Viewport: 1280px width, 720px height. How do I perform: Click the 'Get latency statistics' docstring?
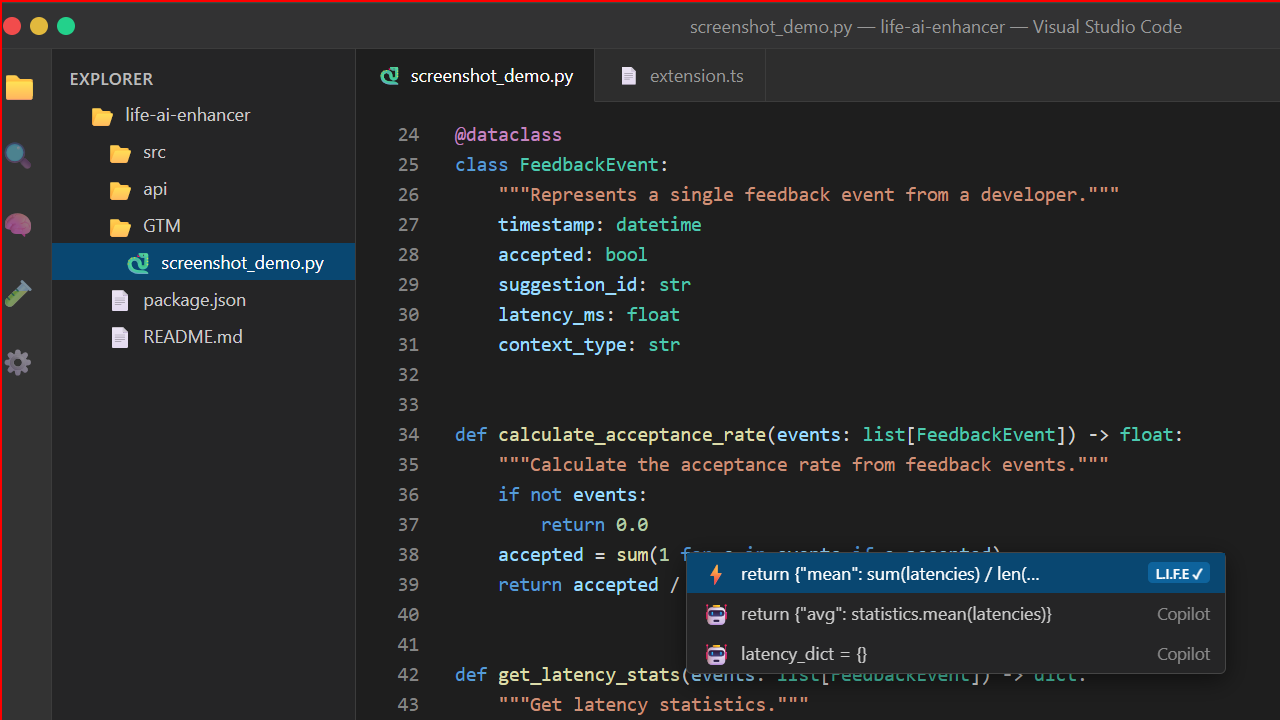(x=653, y=705)
